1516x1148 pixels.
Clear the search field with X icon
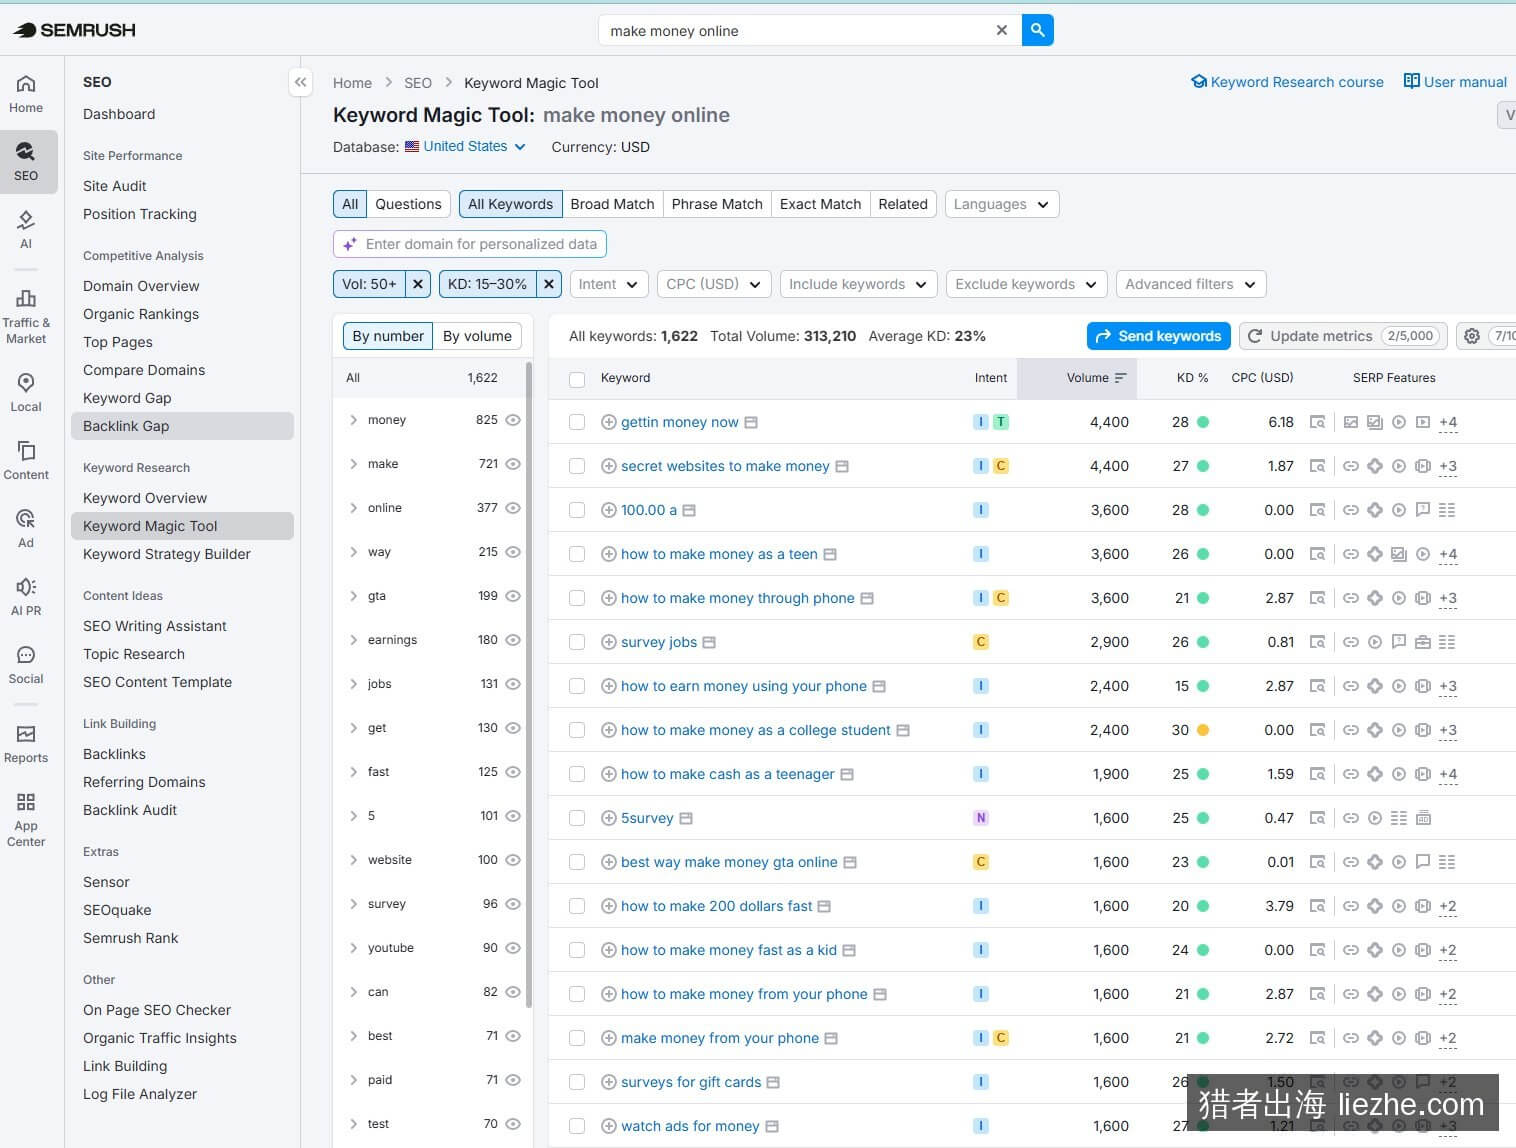point(1002,30)
